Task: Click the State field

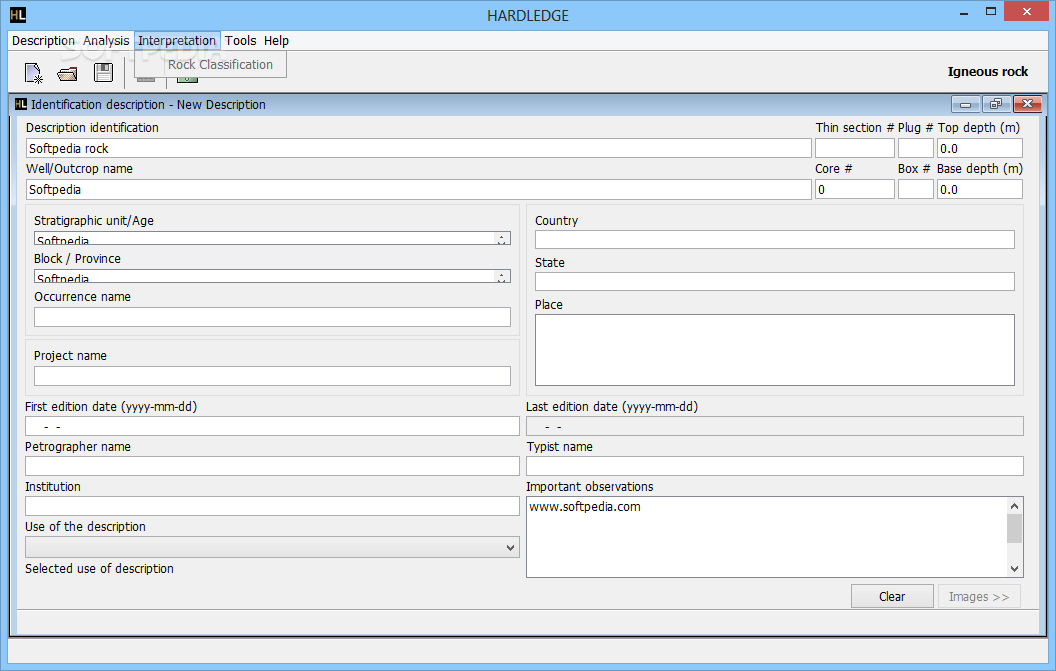Action: coord(774,282)
